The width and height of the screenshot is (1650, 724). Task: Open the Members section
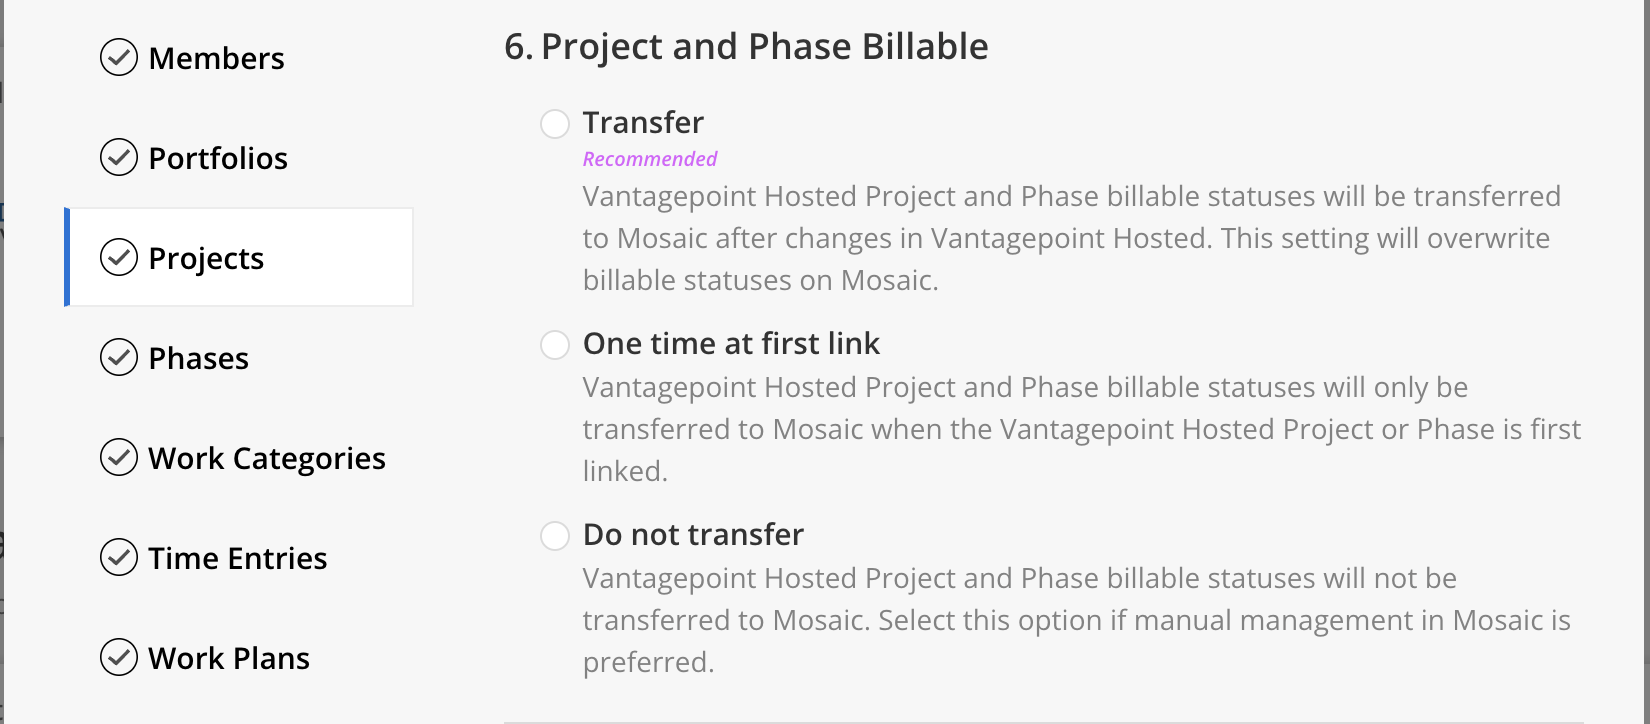point(216,58)
